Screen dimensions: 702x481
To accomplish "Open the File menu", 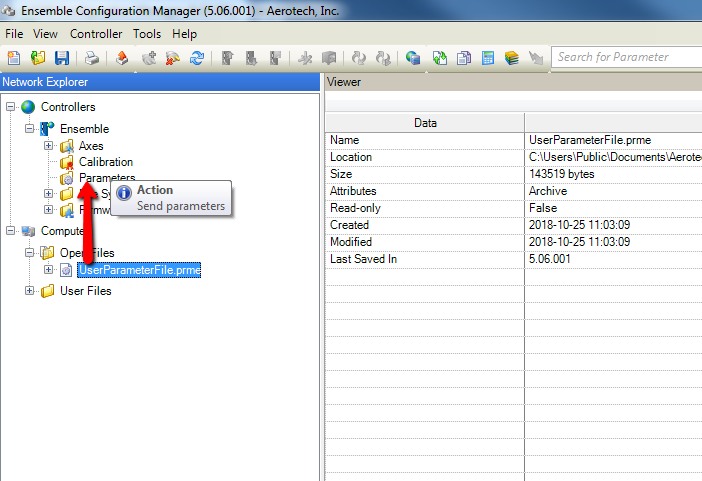I will [14, 34].
